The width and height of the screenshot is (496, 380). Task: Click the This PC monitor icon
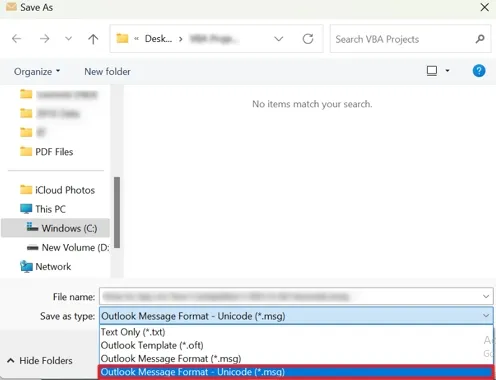[26, 209]
